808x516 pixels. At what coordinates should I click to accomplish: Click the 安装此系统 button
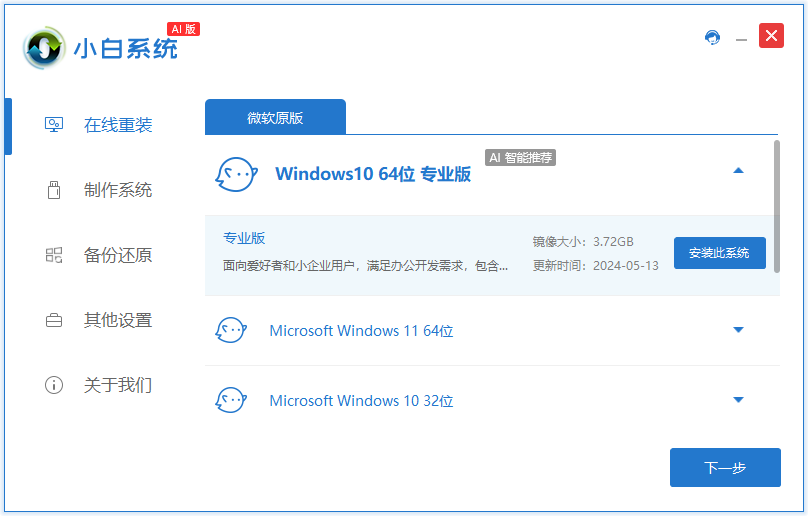tap(719, 253)
